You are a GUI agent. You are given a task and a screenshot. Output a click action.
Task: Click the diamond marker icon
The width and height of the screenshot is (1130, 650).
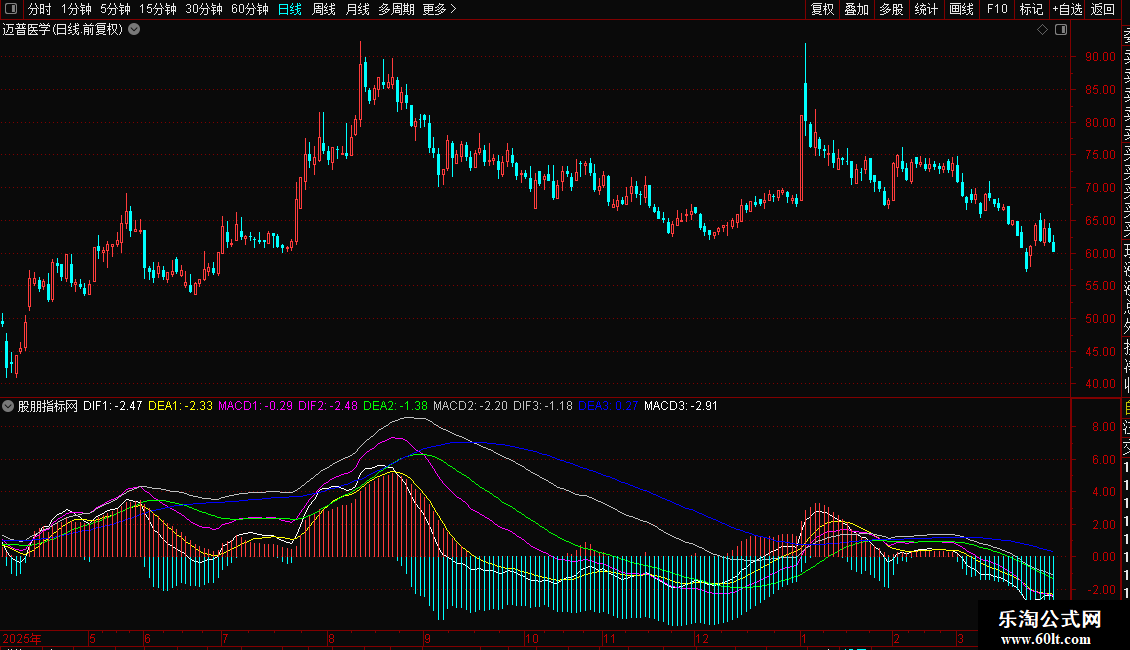(1042, 30)
